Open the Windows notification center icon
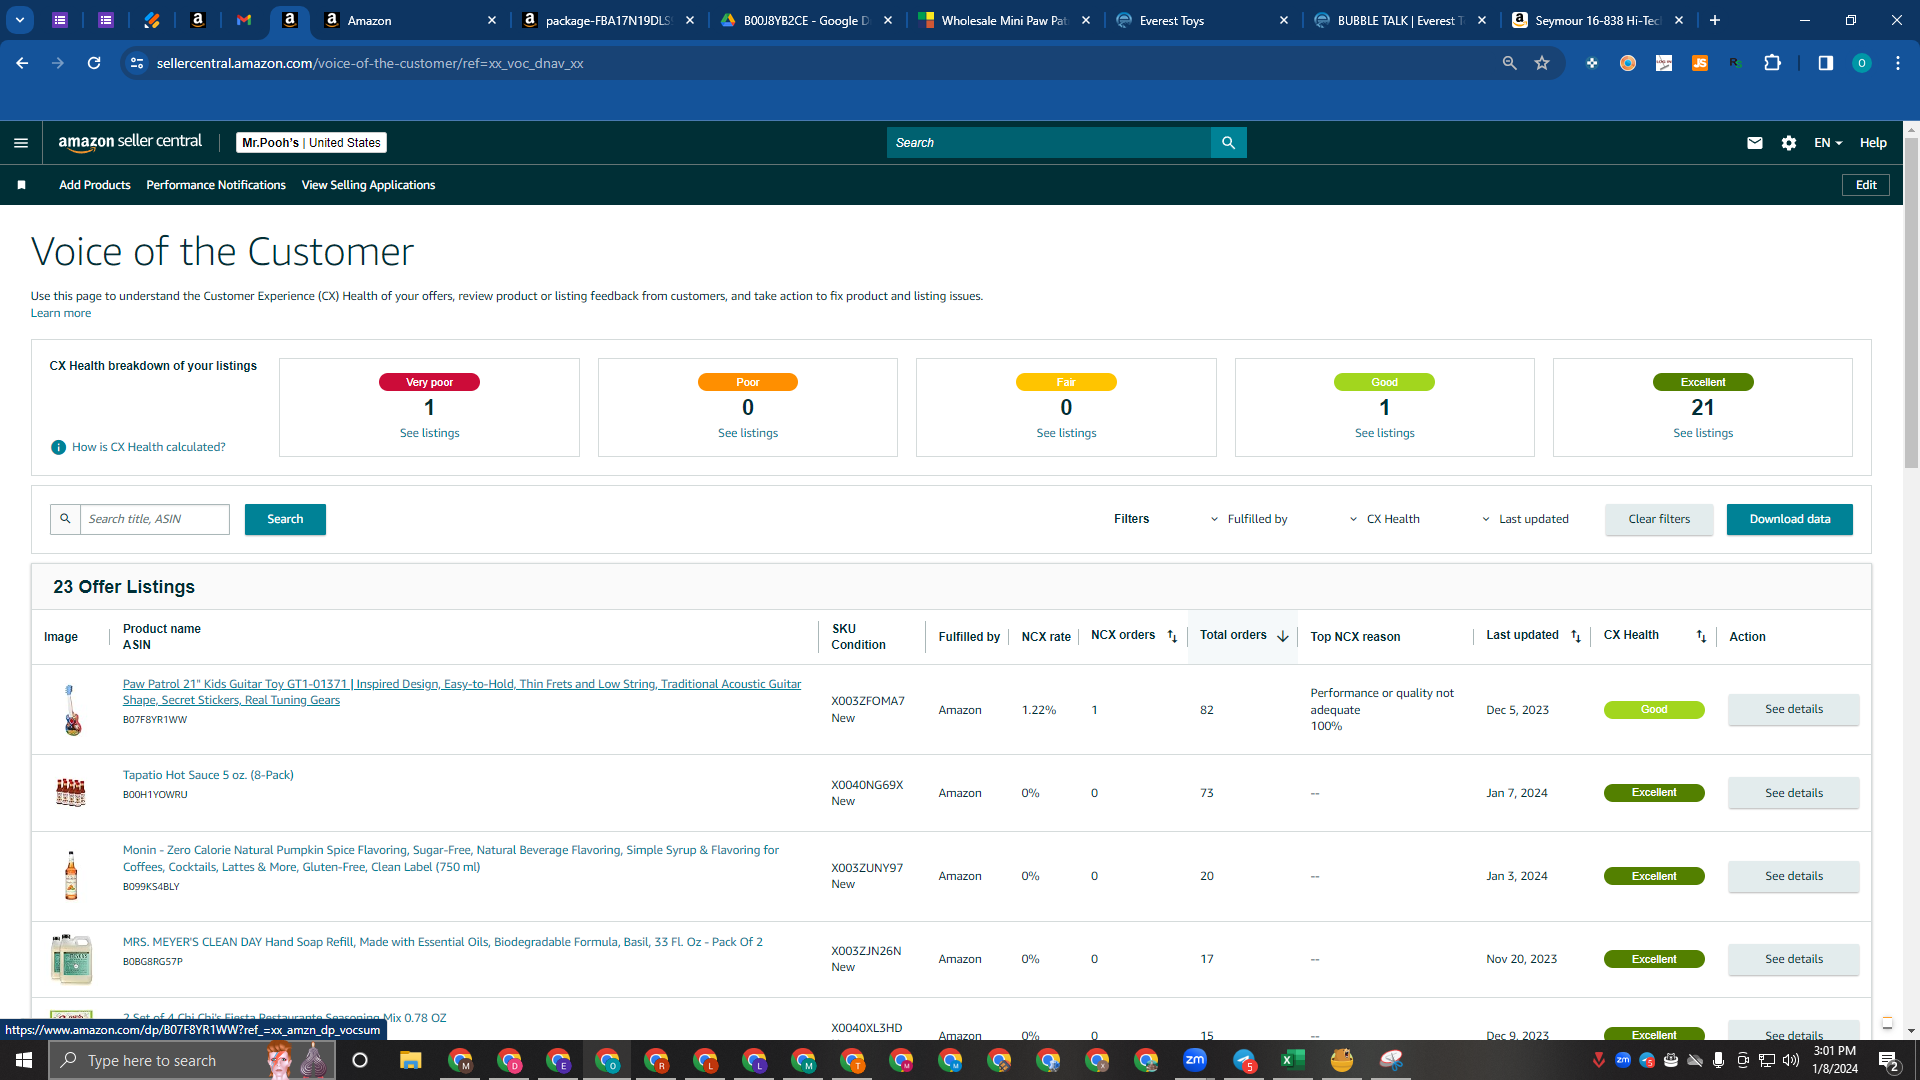1920x1080 pixels. (x=1888, y=1061)
